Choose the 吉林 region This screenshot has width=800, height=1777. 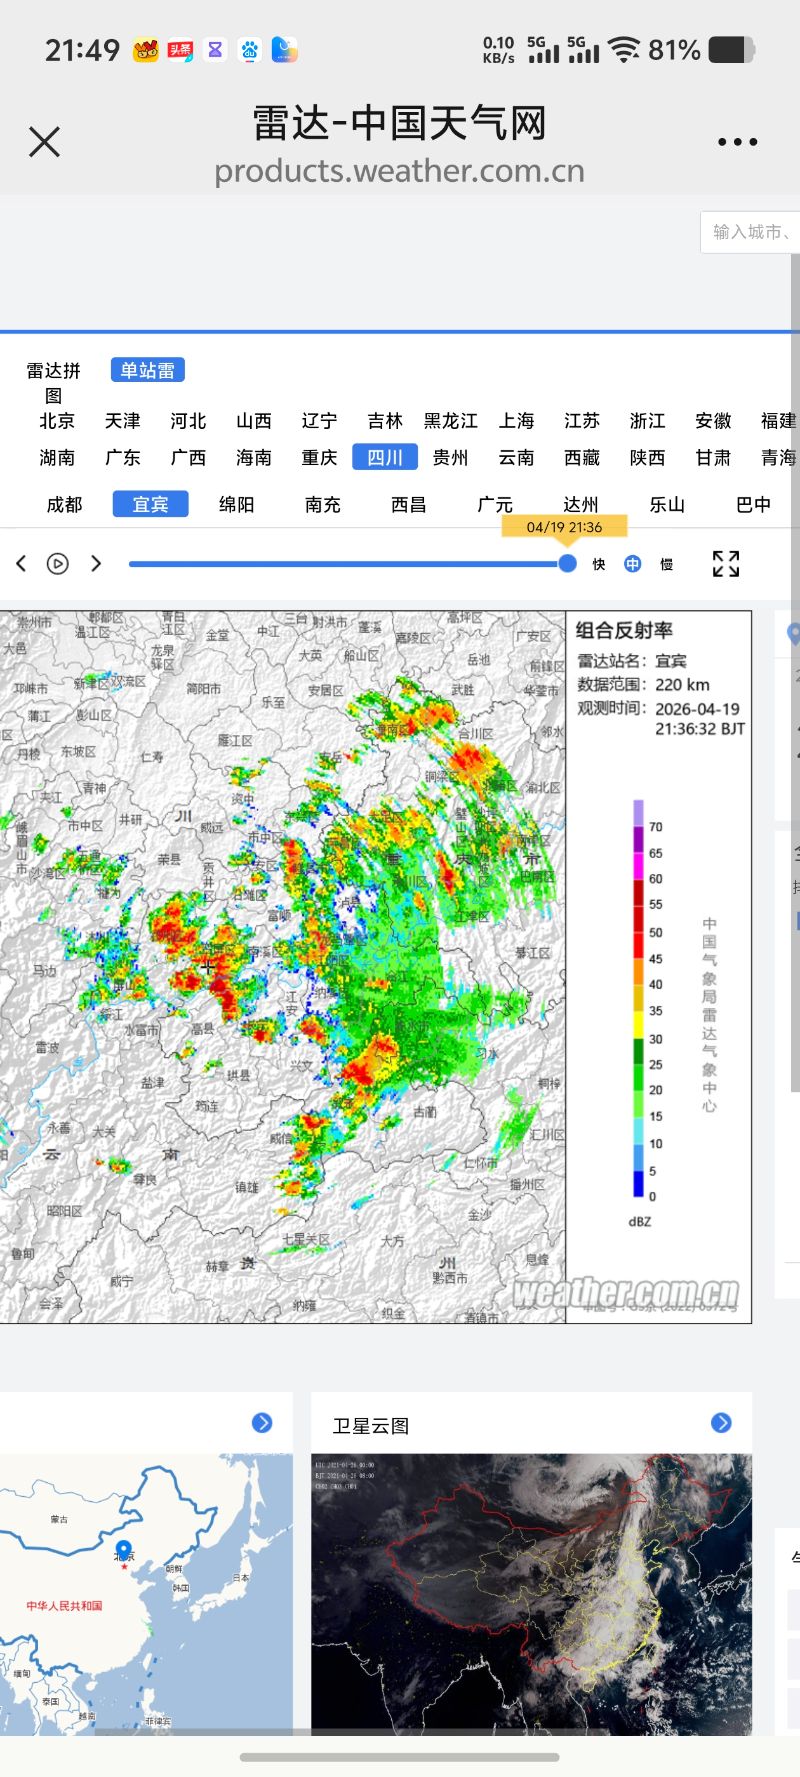(x=385, y=421)
